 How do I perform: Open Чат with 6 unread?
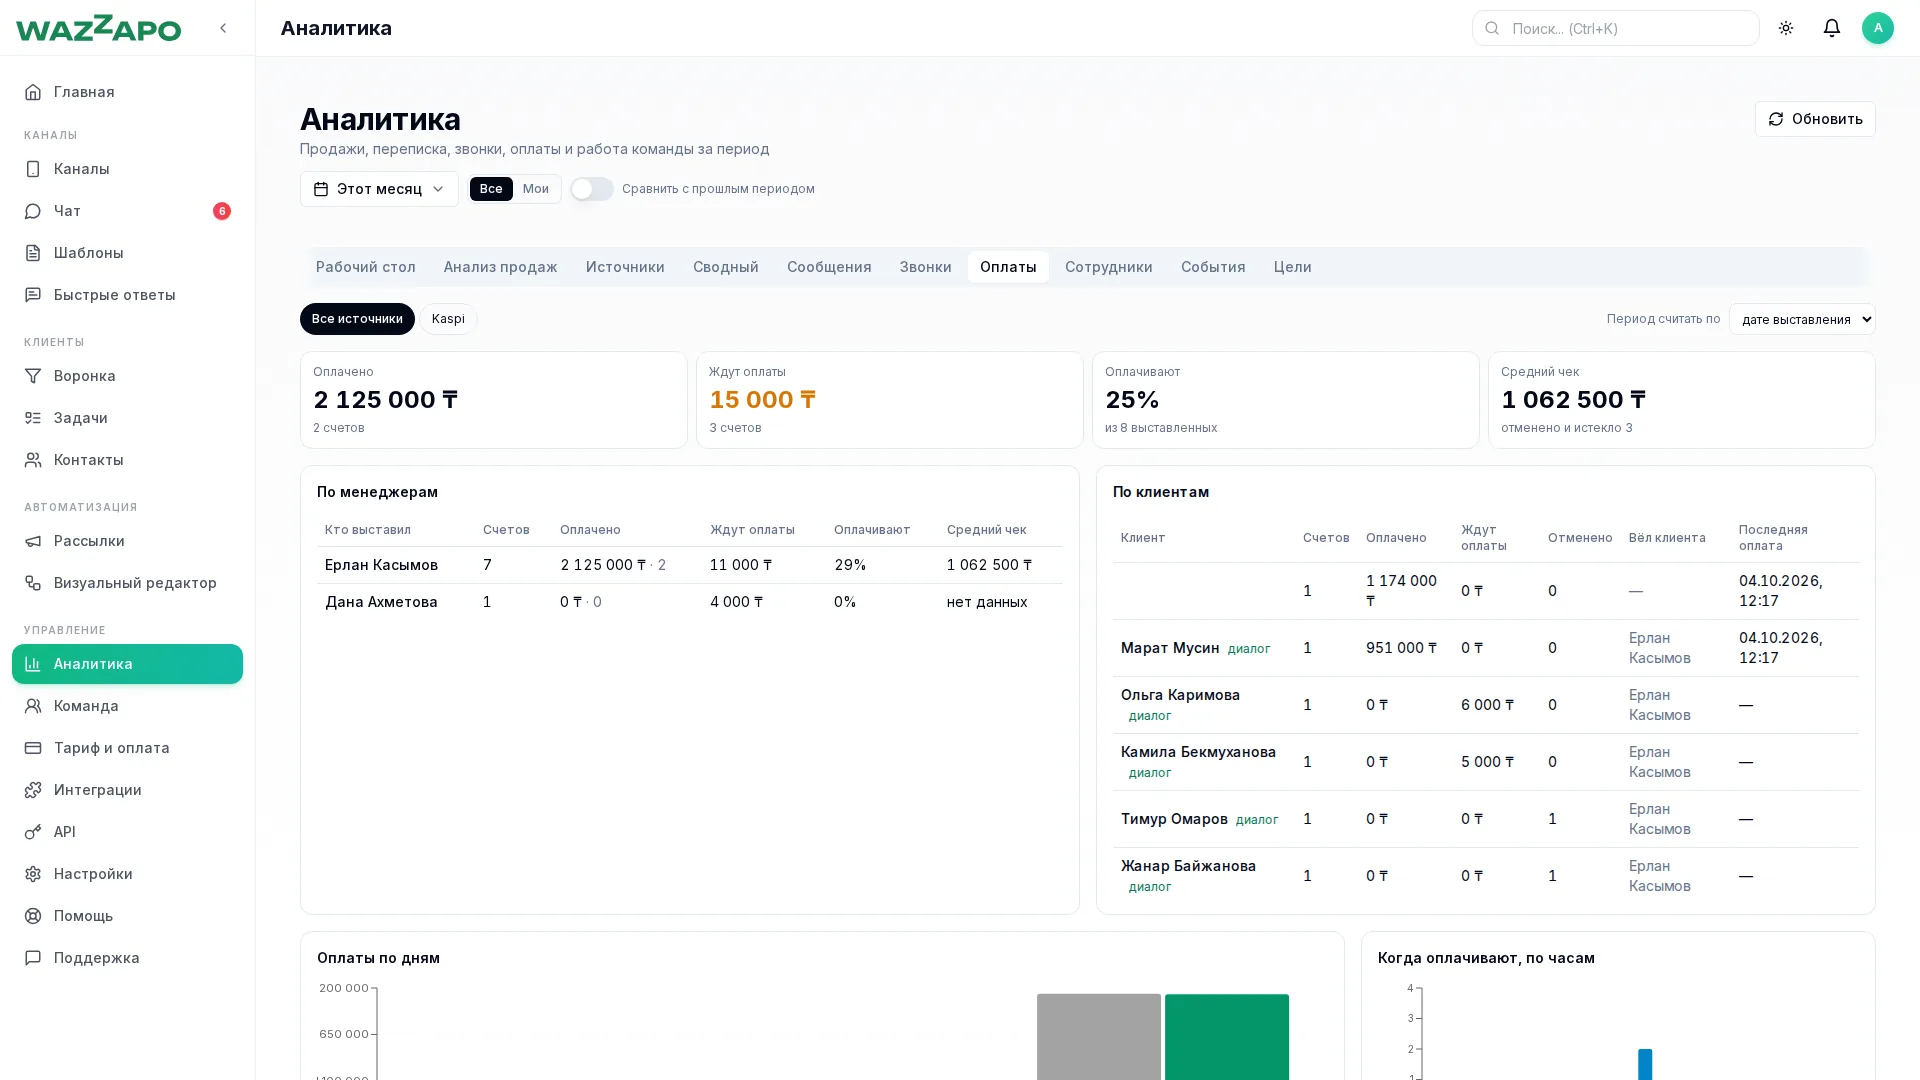[127, 211]
